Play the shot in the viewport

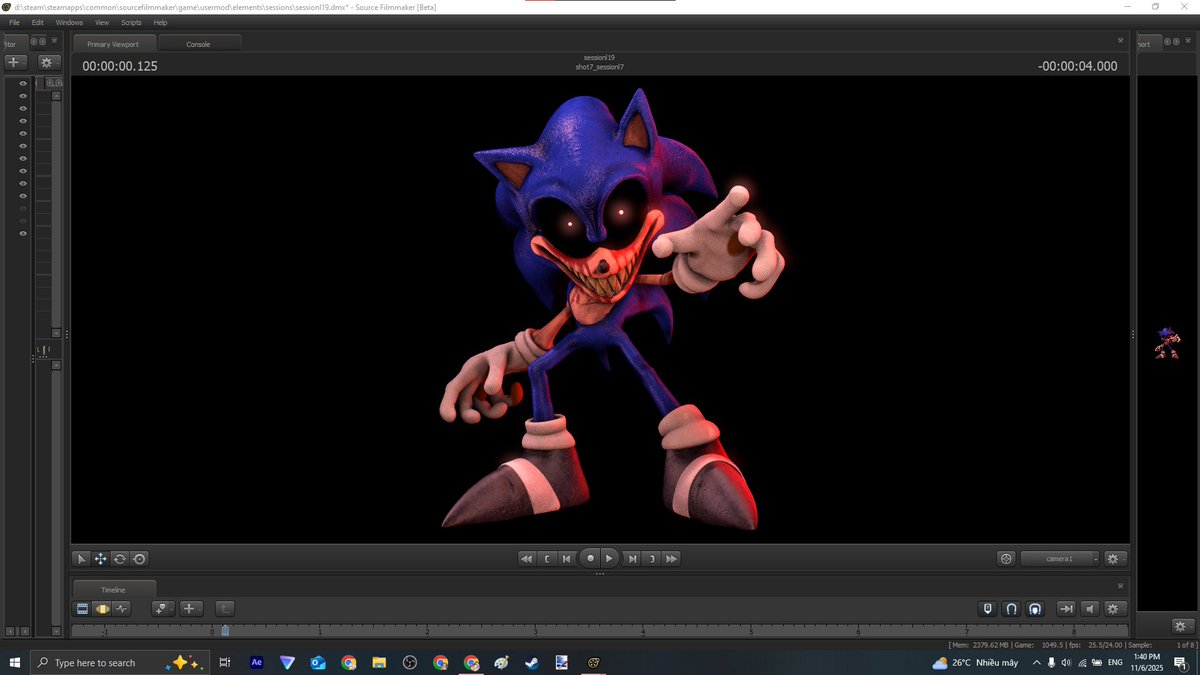(610, 559)
